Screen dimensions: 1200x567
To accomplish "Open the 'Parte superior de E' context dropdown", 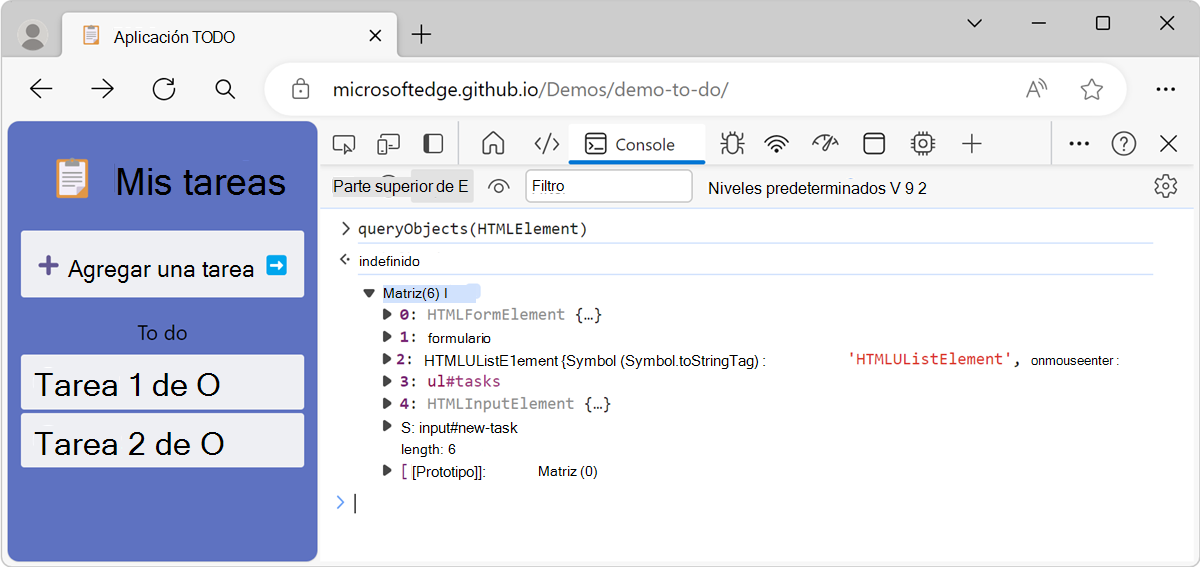I will coord(401,186).
